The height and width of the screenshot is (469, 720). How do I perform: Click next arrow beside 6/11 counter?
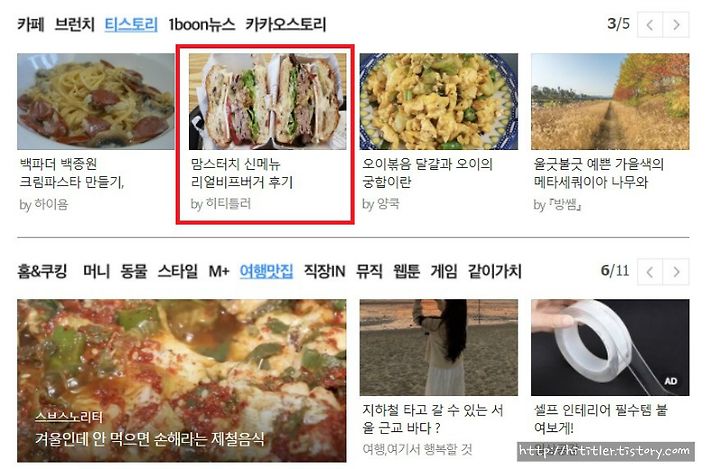click(x=675, y=271)
